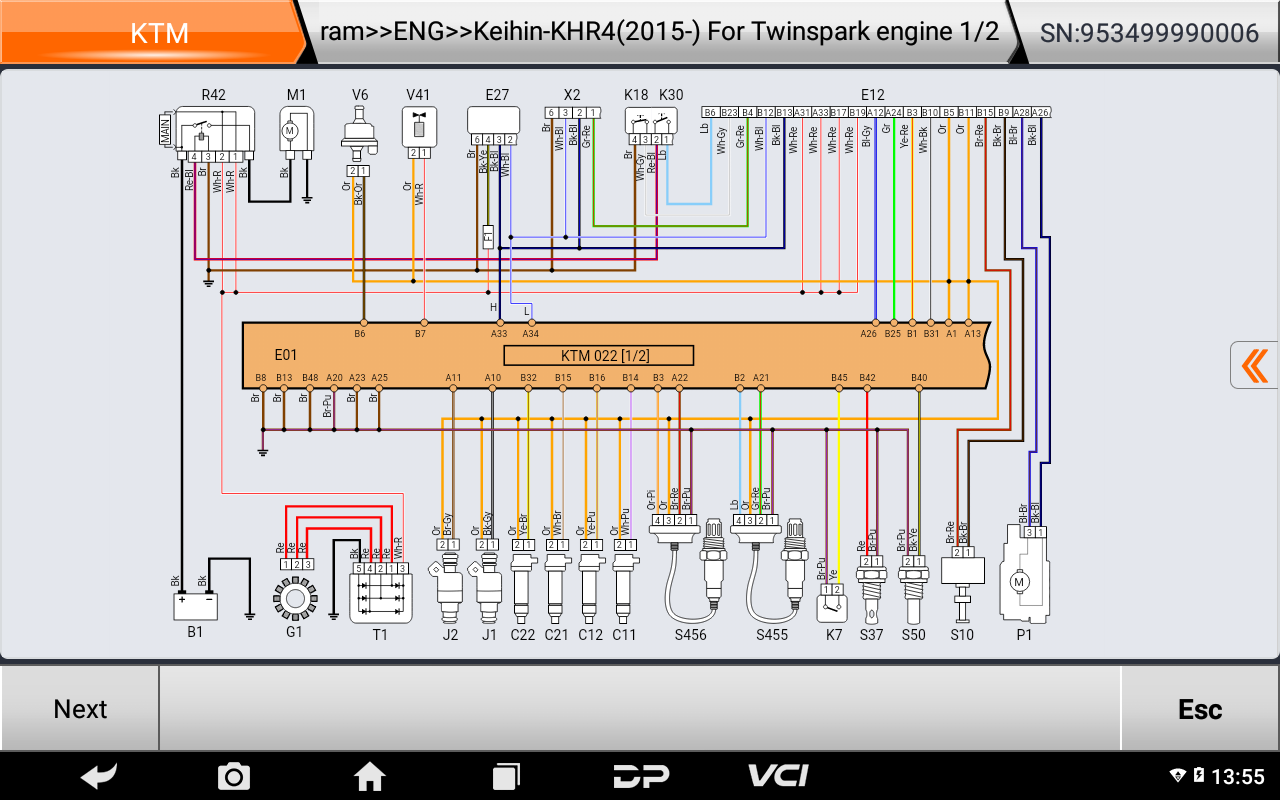Tap the Android back arrow icon
1280x800 pixels.
pyautogui.click(x=99, y=775)
